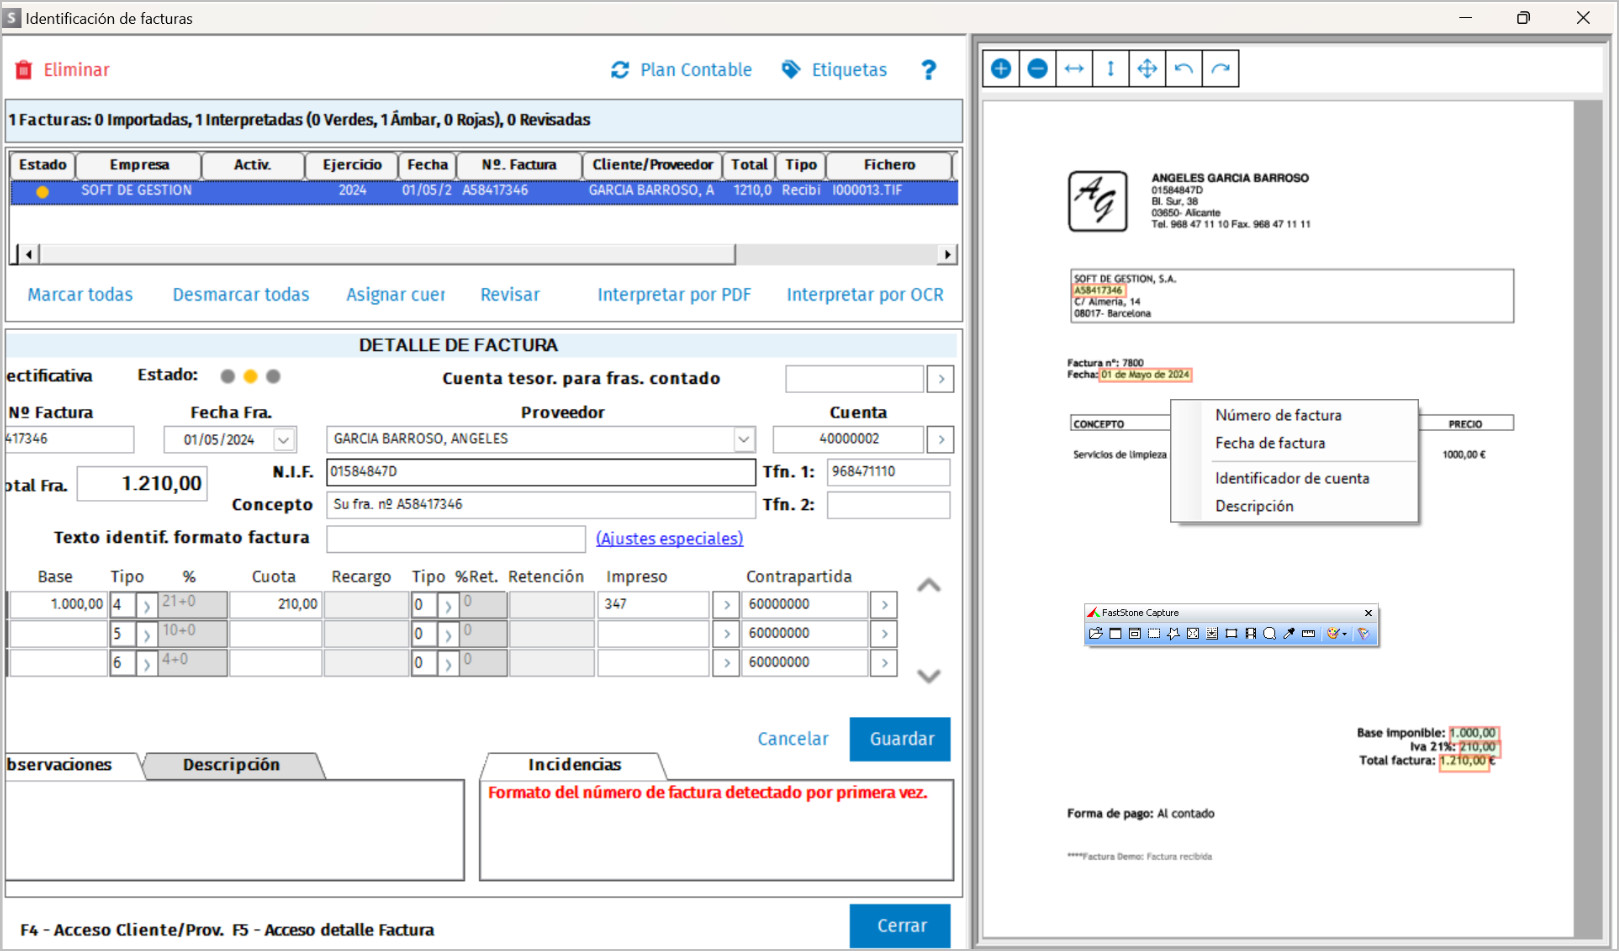Click FastStone Capture Rectangular Region icon
The width and height of the screenshot is (1619, 951).
pos(1154,633)
